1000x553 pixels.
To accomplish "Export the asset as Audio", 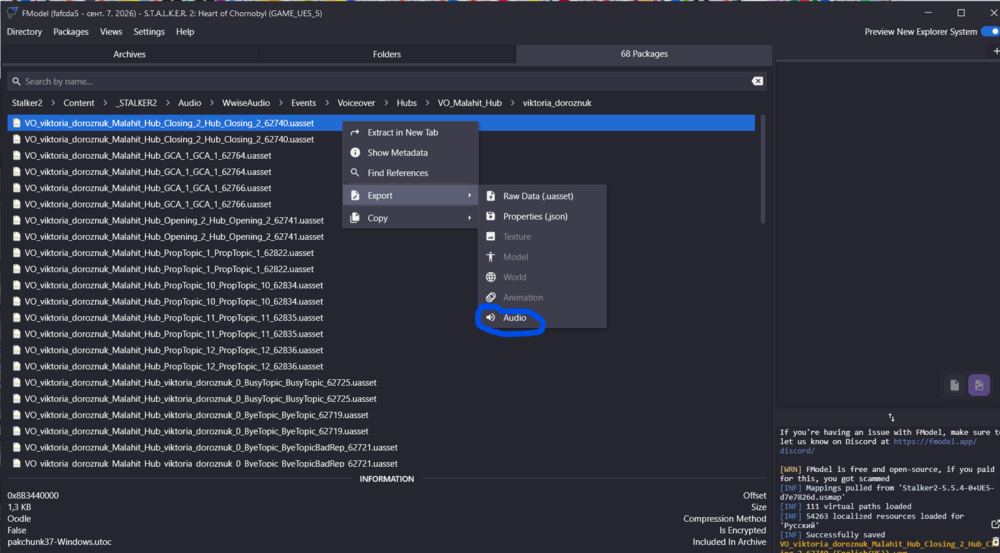I will click(542, 318).
